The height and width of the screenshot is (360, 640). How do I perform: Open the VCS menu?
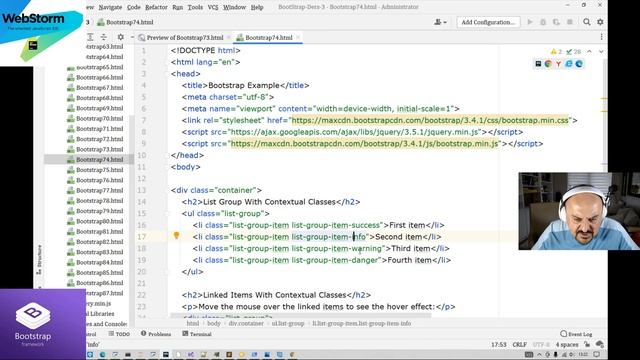coord(213,7)
